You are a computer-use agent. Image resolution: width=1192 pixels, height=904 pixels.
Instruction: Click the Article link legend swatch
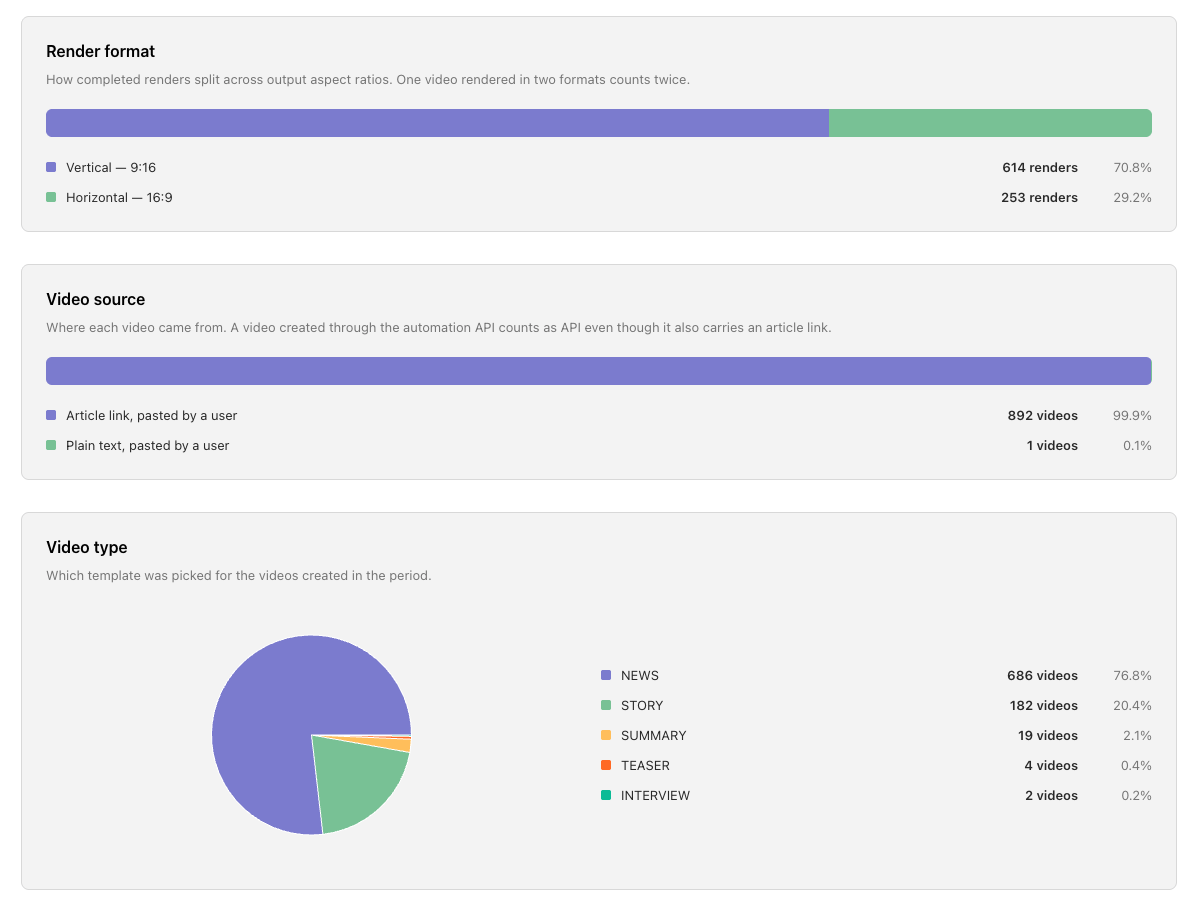click(51, 415)
